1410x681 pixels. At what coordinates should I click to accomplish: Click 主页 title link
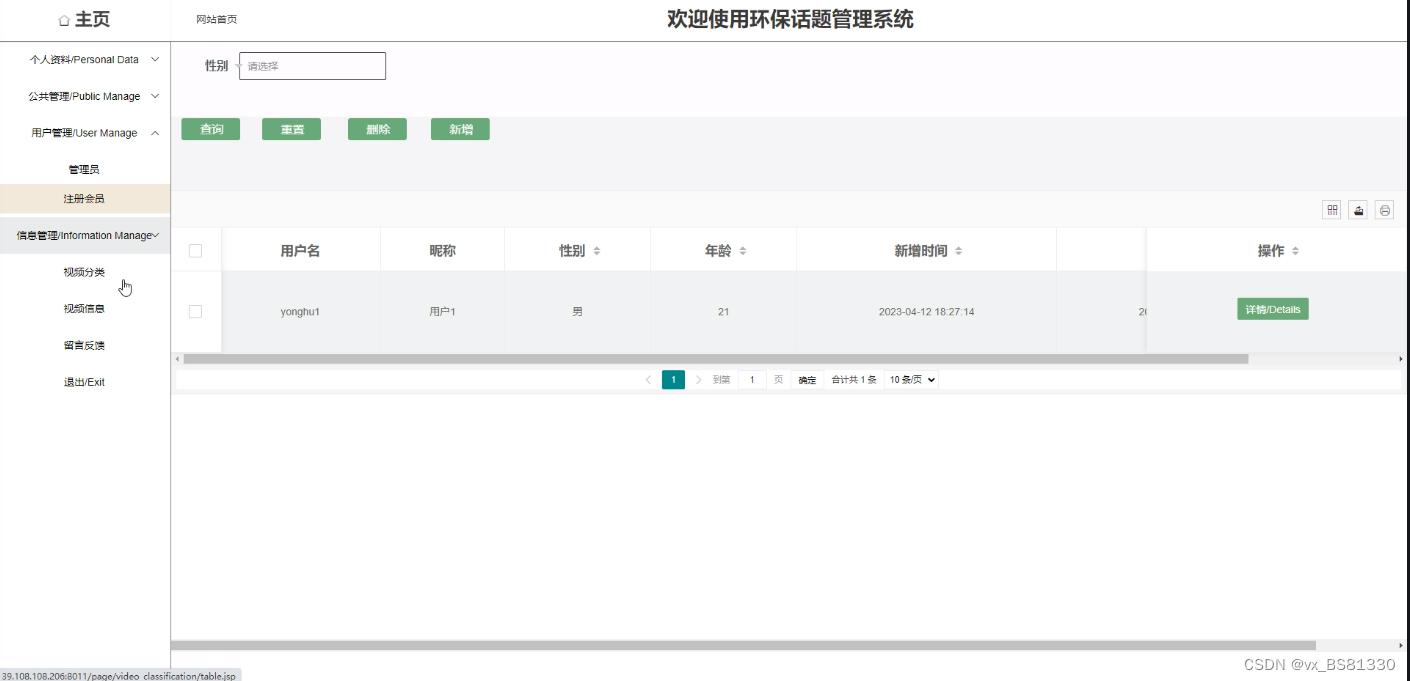coord(92,20)
